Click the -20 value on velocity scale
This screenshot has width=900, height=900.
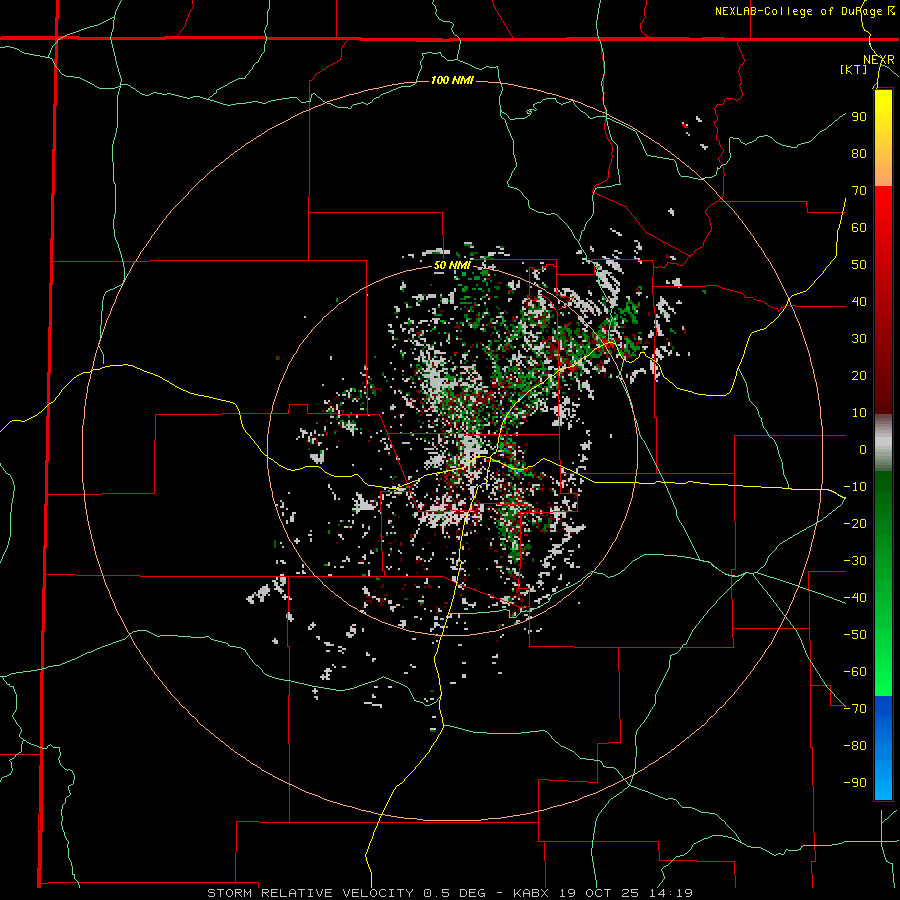pyautogui.click(x=855, y=524)
